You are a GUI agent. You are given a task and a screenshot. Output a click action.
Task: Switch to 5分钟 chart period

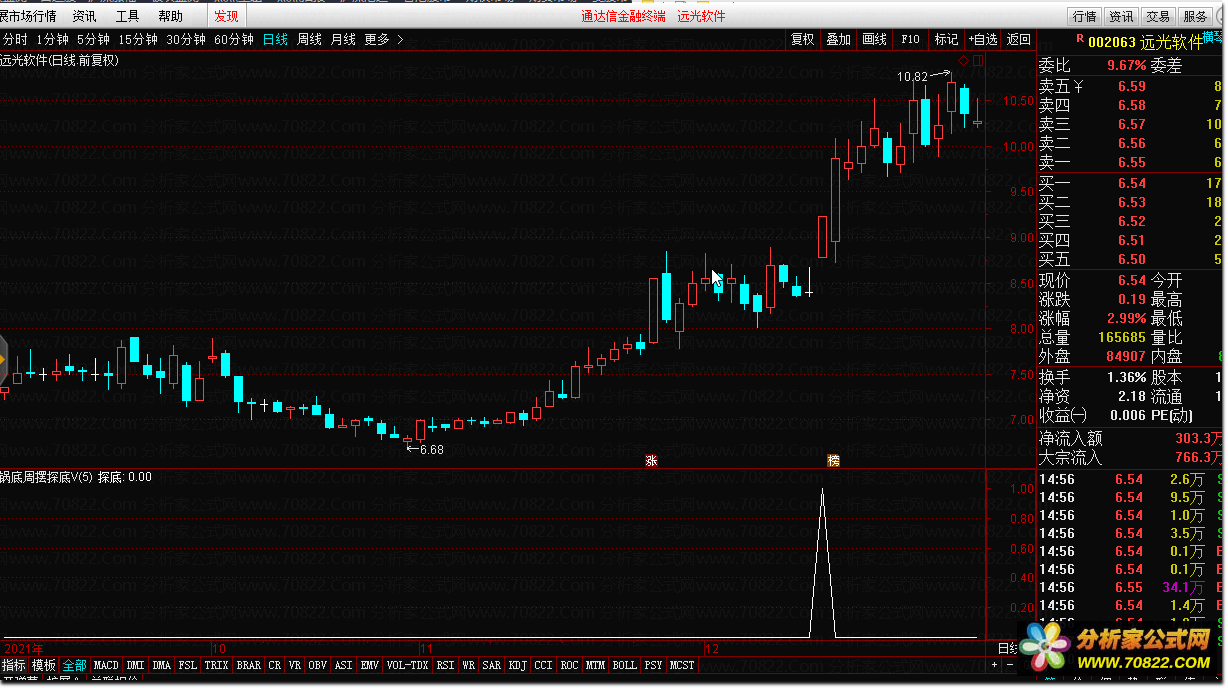click(93, 40)
